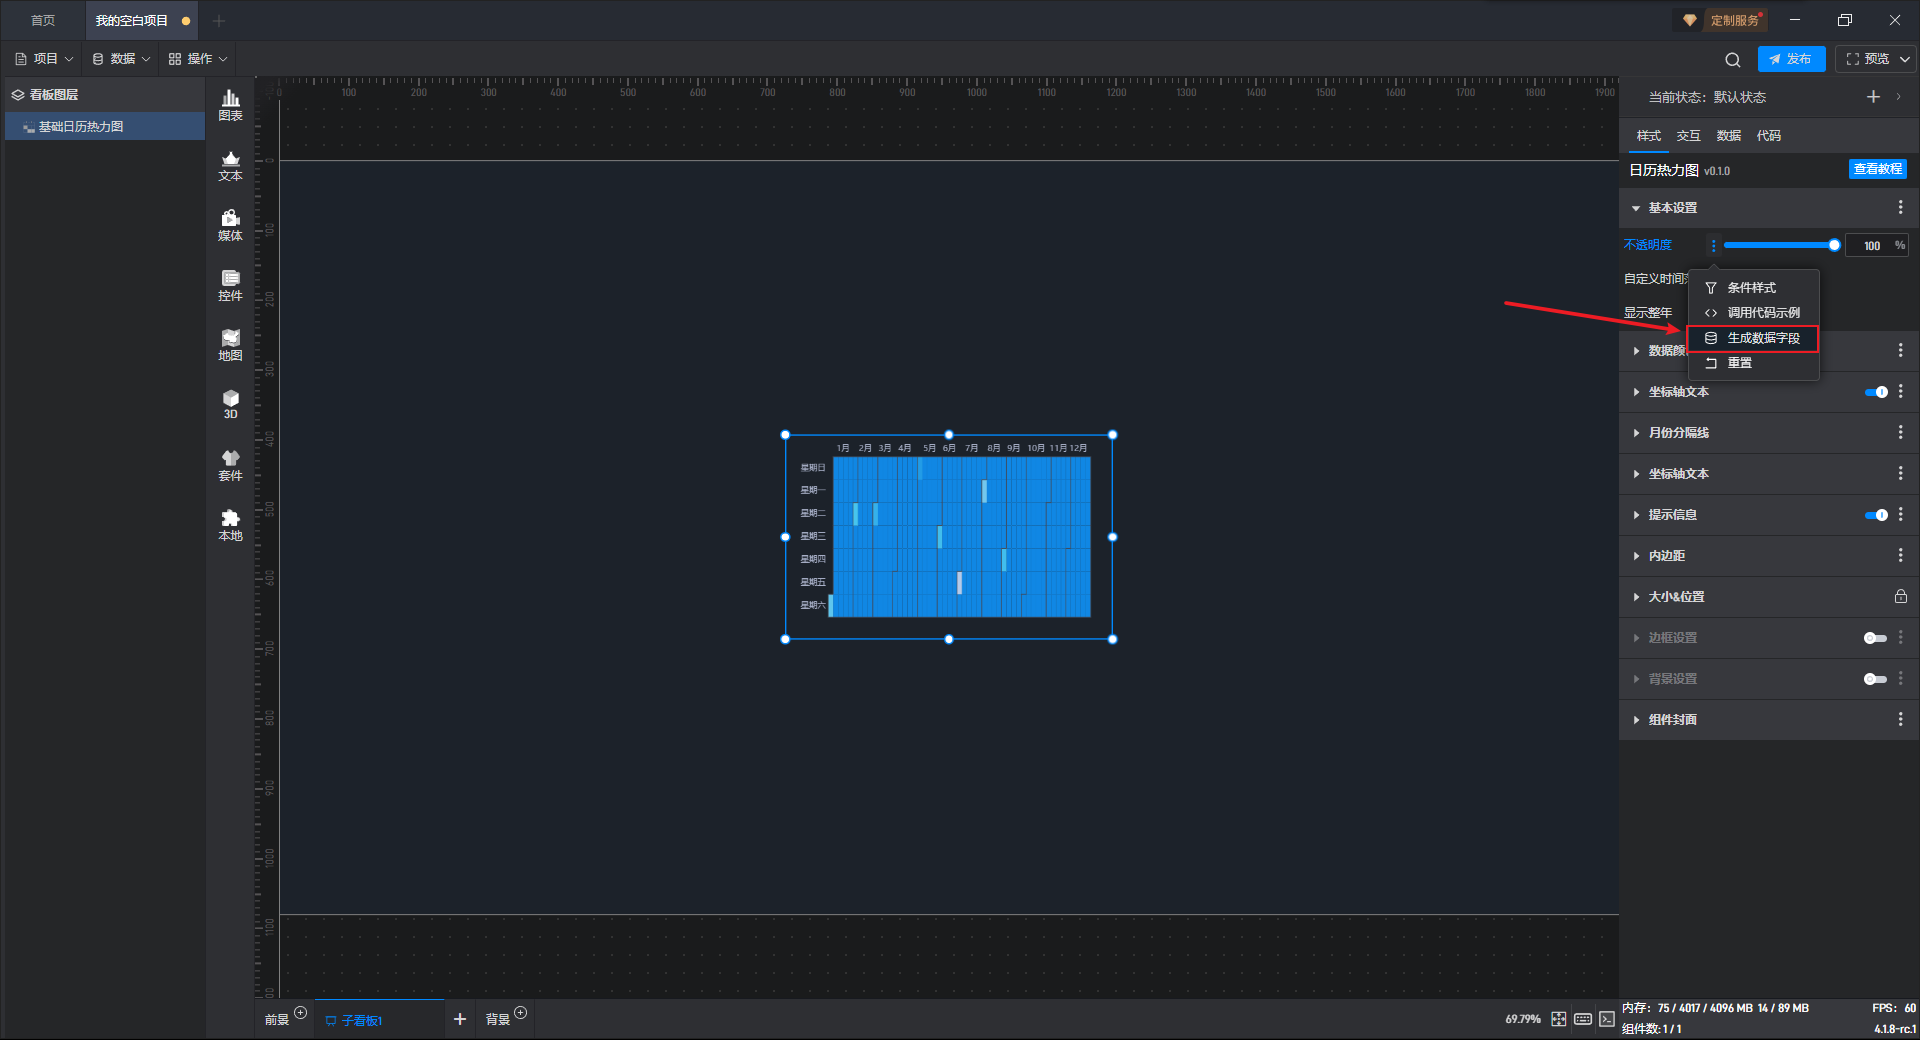The width and height of the screenshot is (1920, 1040).
Task: Switch to the 交互 tab
Action: point(1689,136)
